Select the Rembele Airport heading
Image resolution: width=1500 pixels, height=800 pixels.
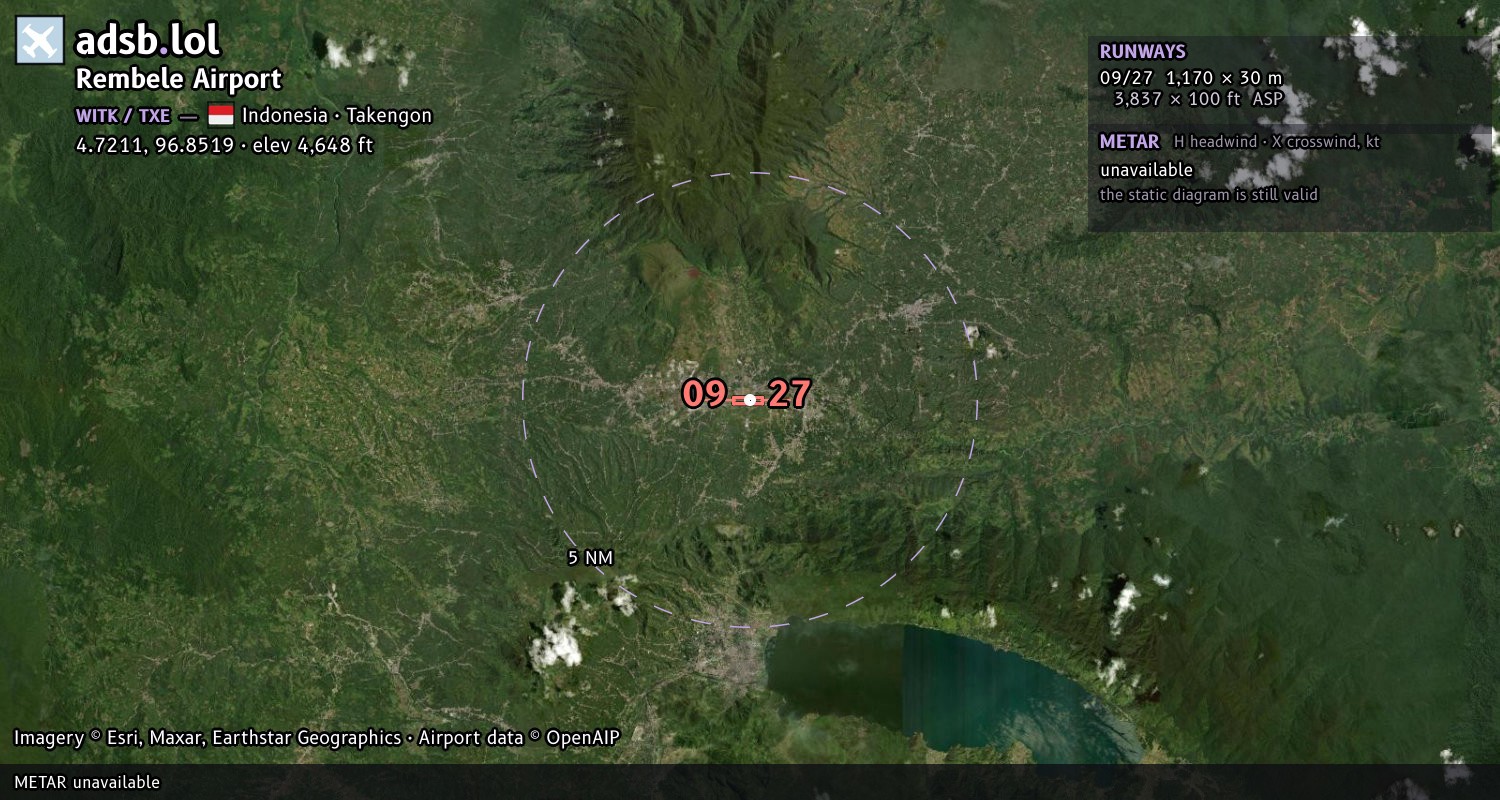coord(179,79)
